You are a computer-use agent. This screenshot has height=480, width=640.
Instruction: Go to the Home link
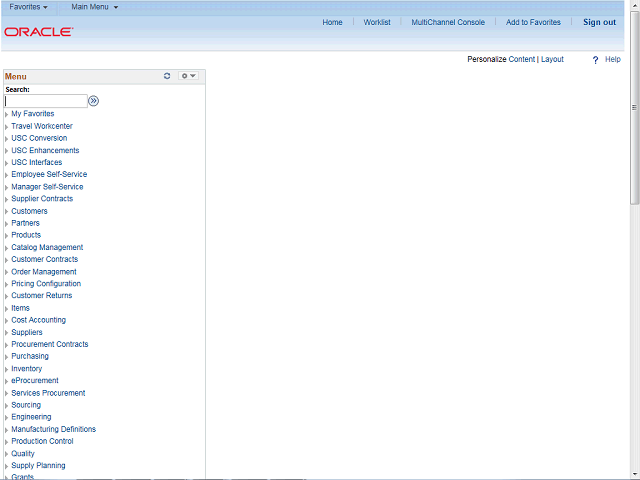[332, 22]
